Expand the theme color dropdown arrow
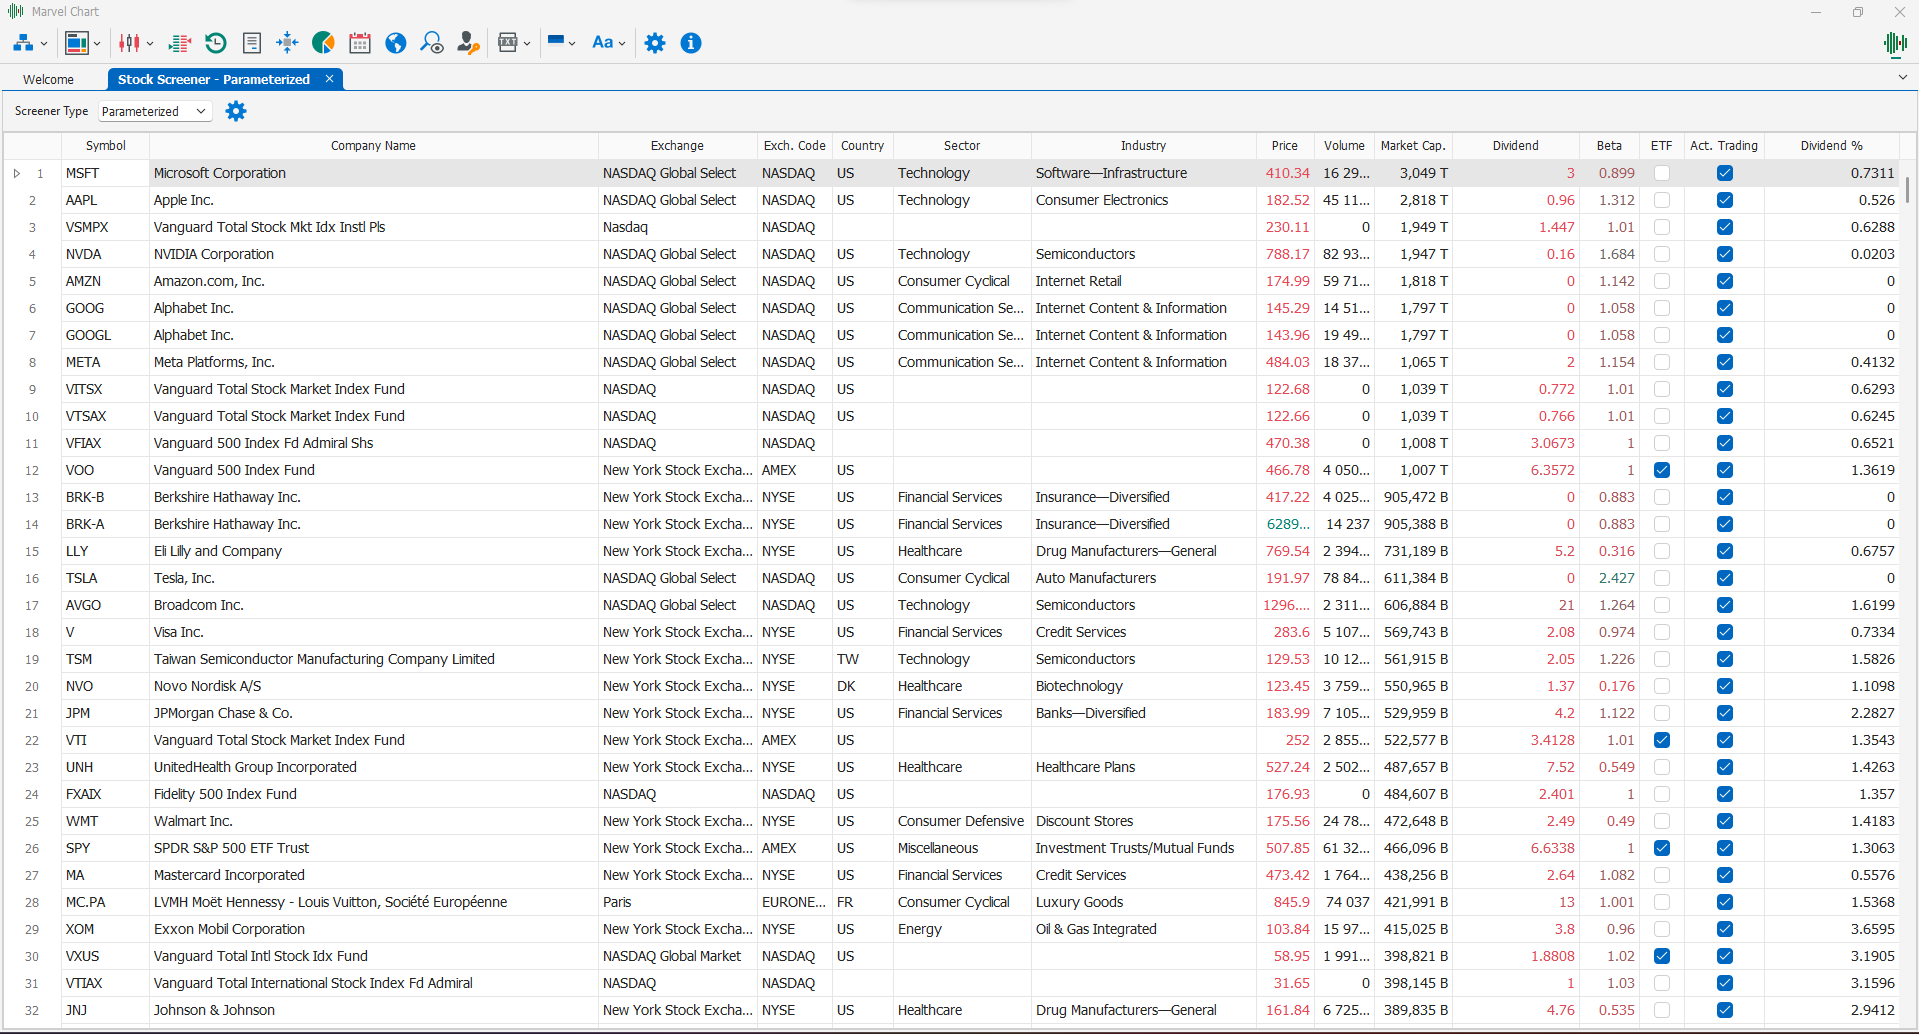Screen dimensions: 1919x1034 572,44
